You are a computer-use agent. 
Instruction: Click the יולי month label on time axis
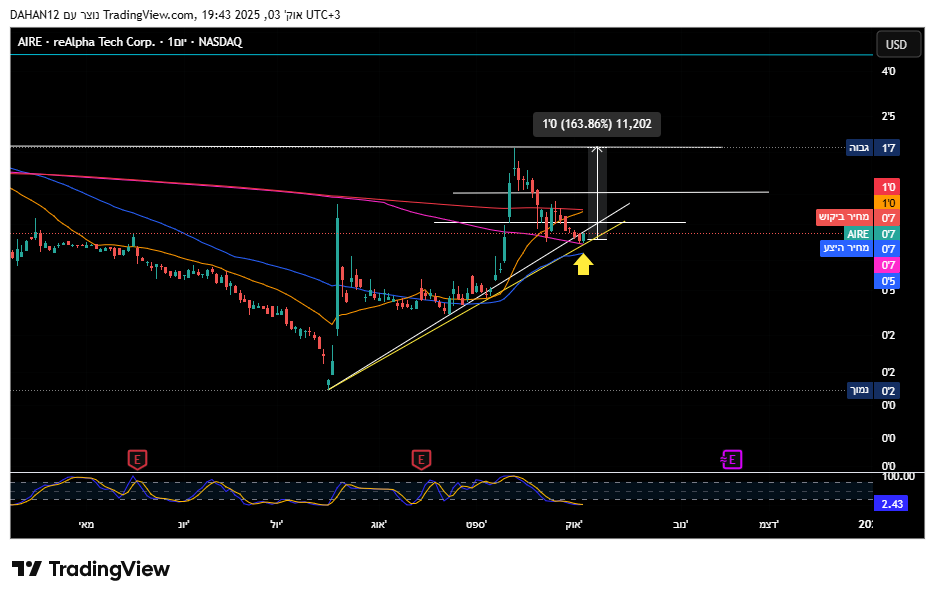276,524
